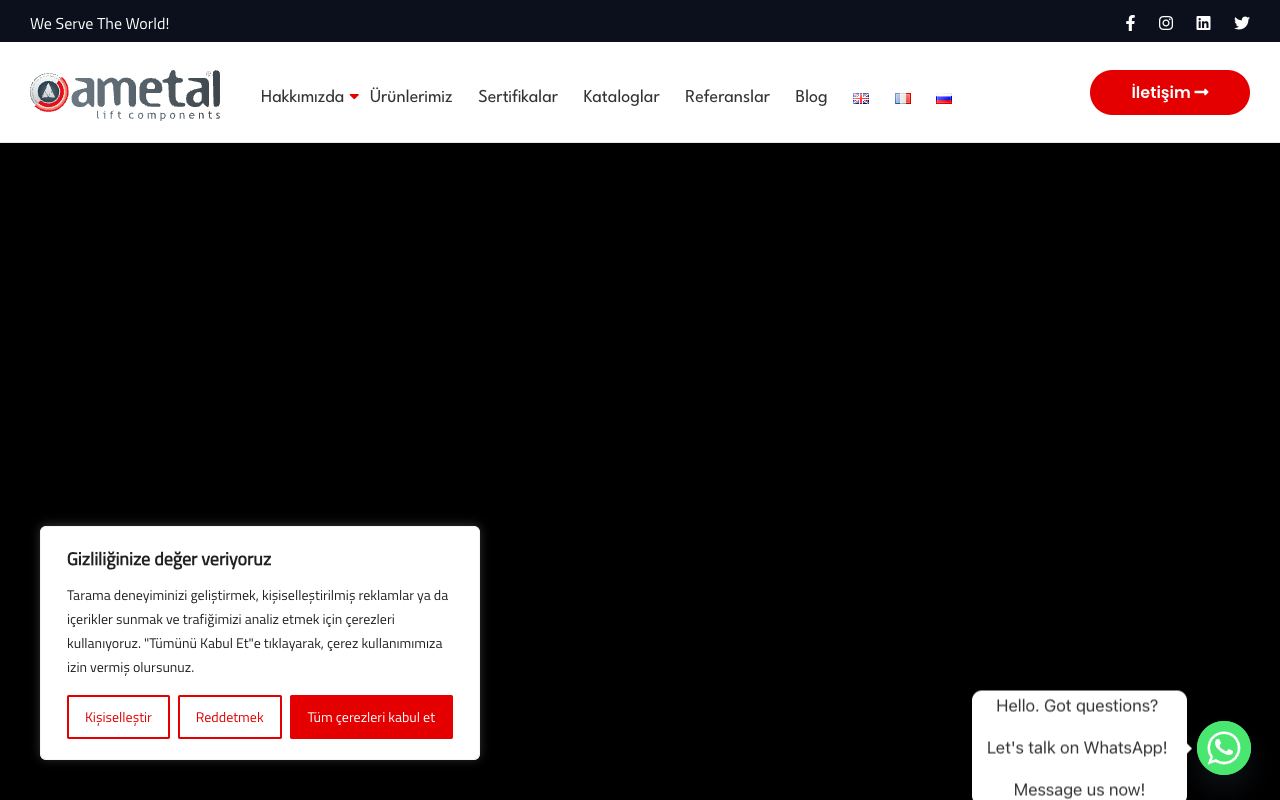Switch language to English flag

pos(861,98)
